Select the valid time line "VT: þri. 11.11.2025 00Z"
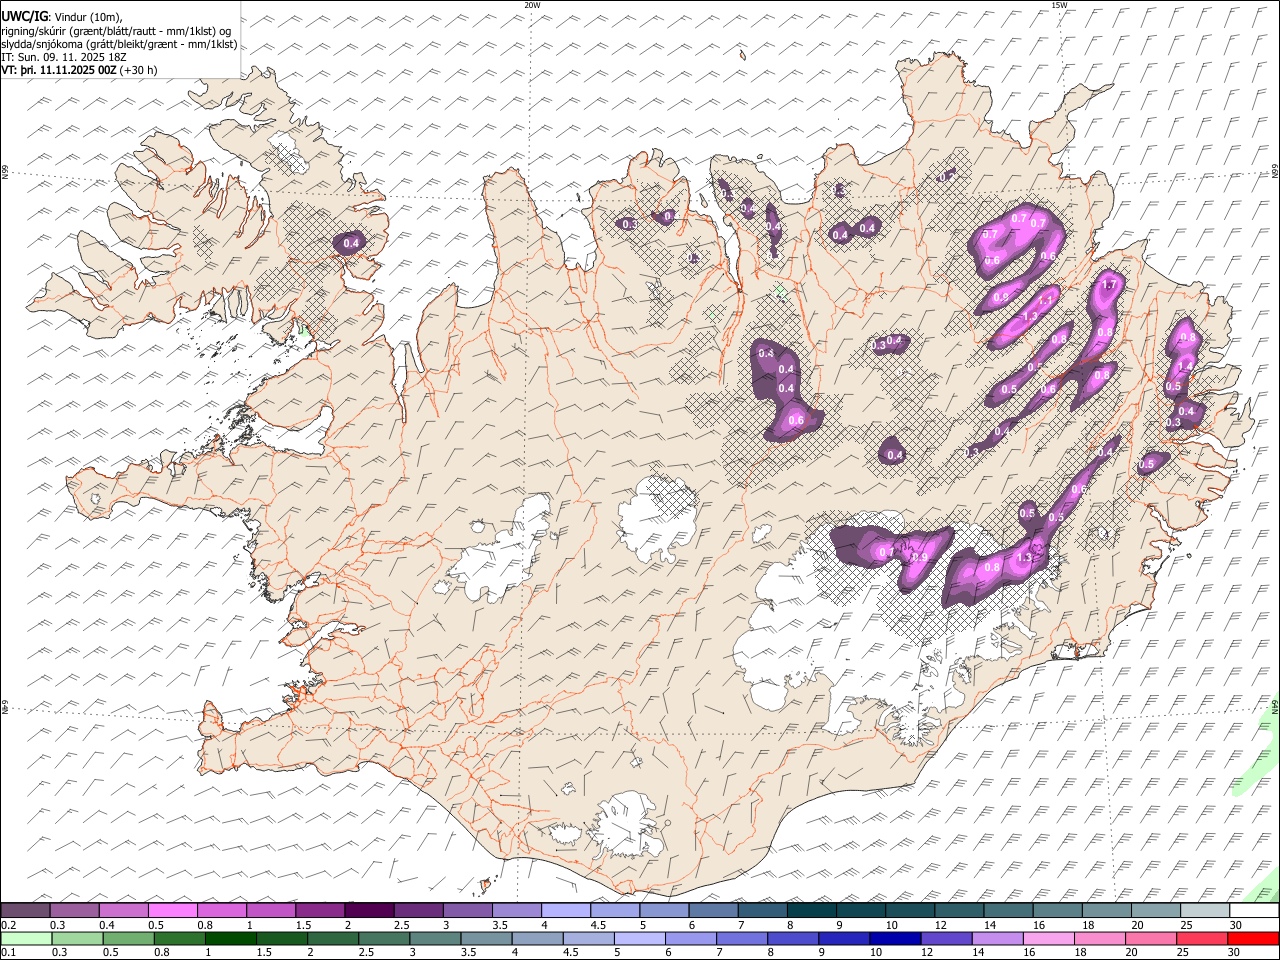Viewport: 1280px width, 960px height. pos(59,71)
